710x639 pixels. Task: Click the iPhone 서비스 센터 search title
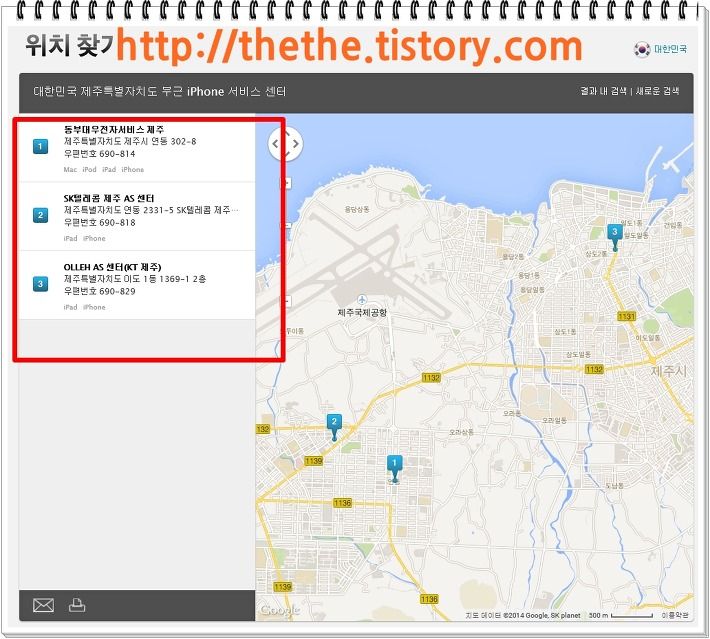tap(160, 91)
